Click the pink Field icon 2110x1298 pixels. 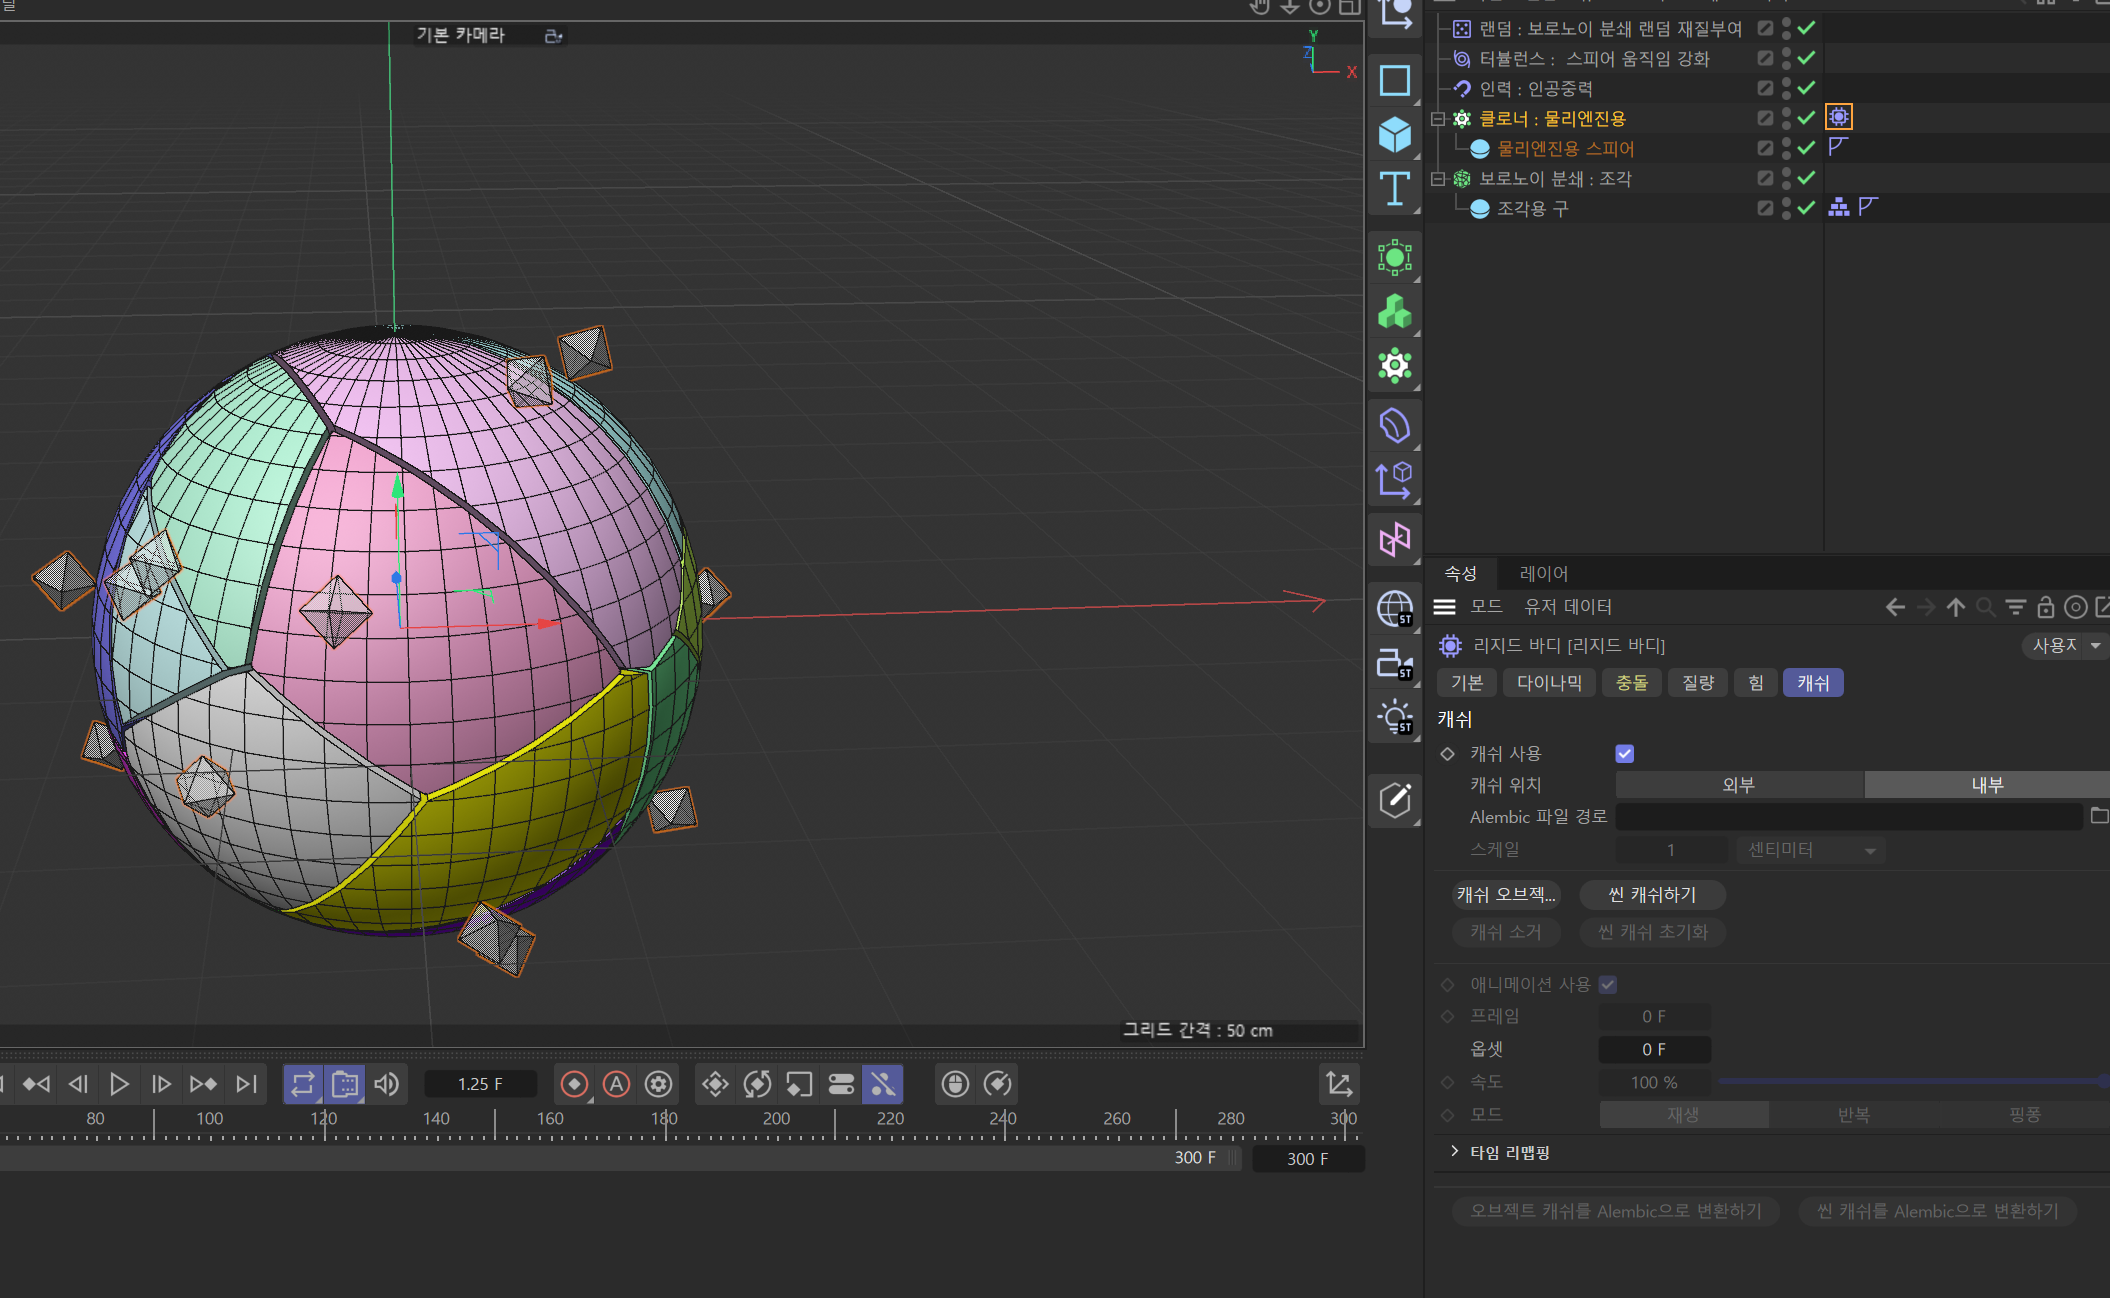pos(1394,540)
